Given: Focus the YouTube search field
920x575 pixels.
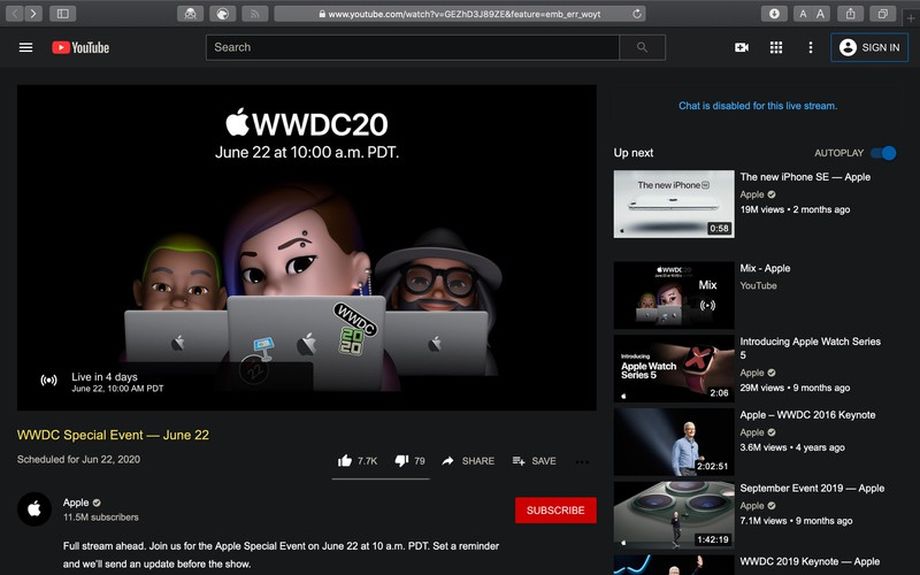Looking at the screenshot, I should 412,47.
